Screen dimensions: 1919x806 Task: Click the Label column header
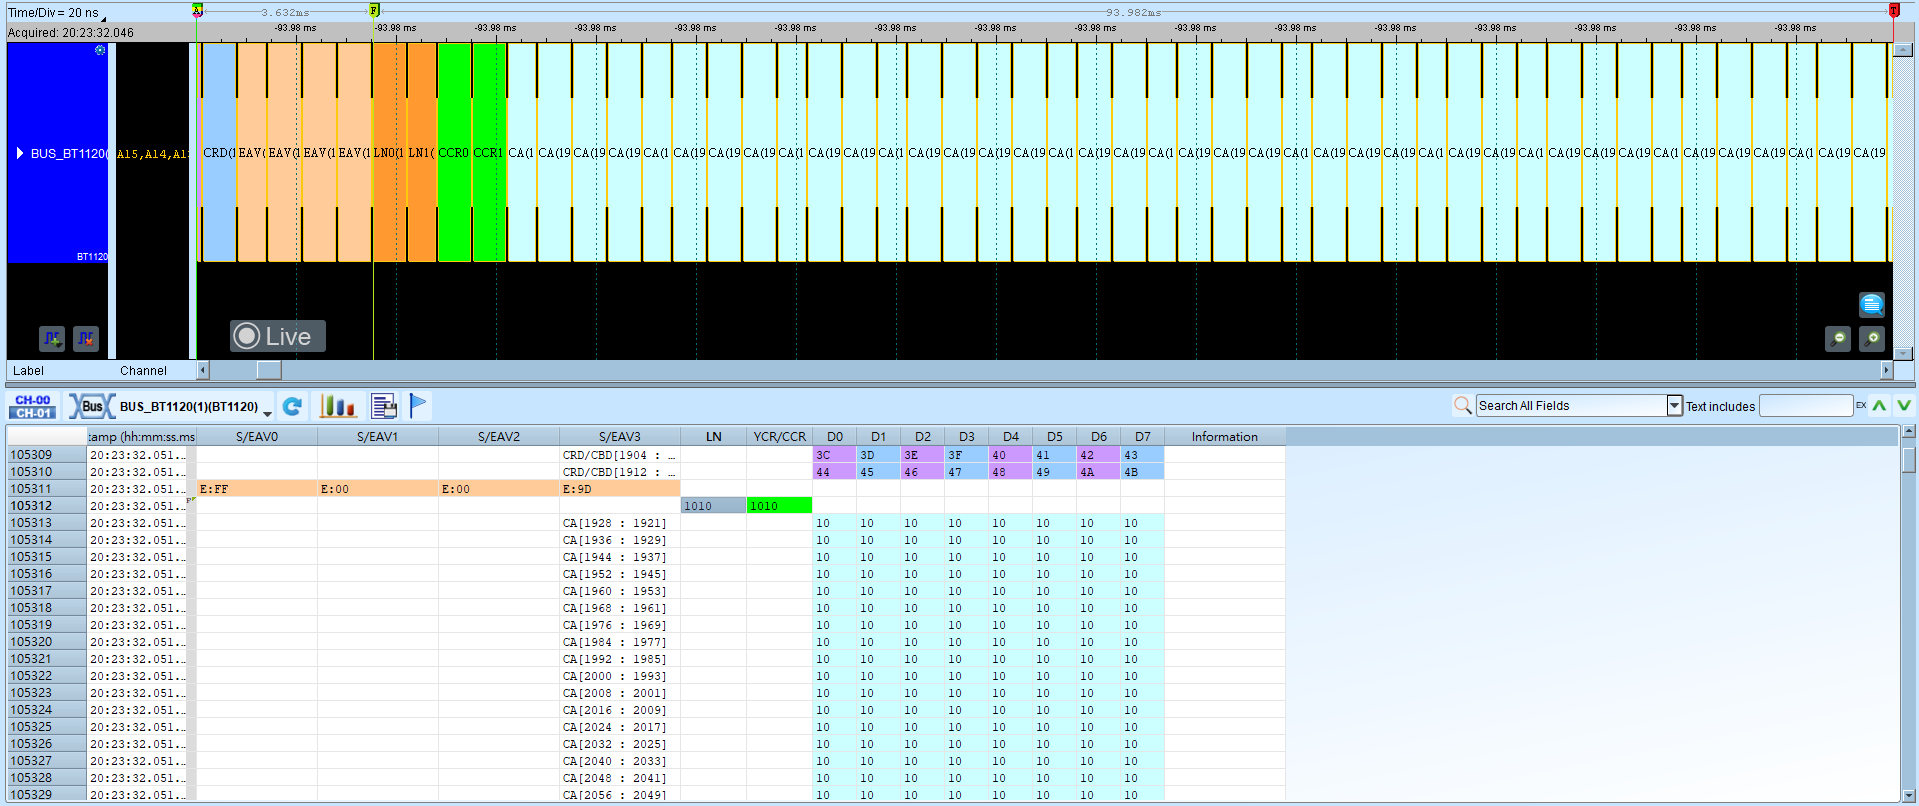28,371
